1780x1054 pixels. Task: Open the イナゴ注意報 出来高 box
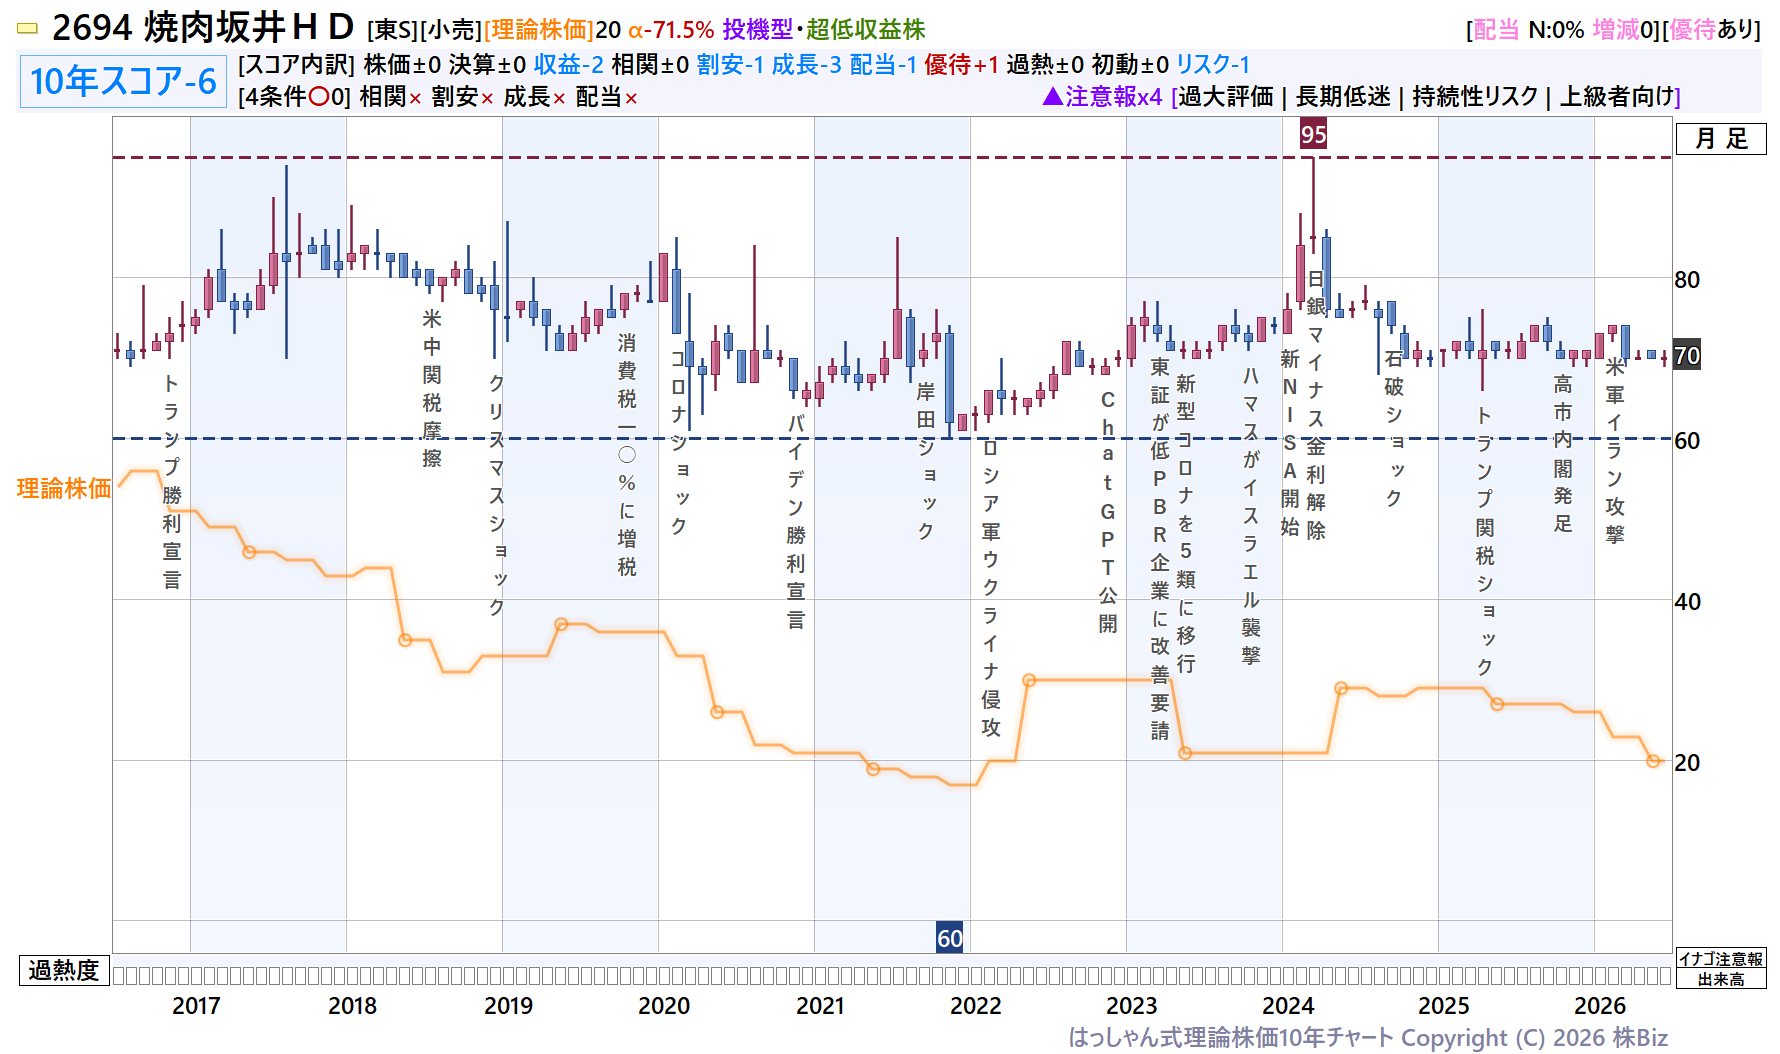[1721, 969]
